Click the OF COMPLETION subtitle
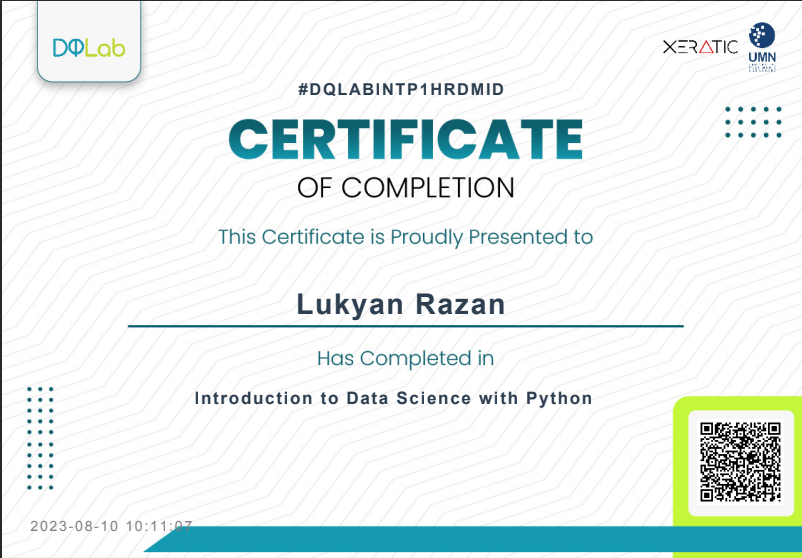The width and height of the screenshot is (802, 558). click(x=405, y=187)
